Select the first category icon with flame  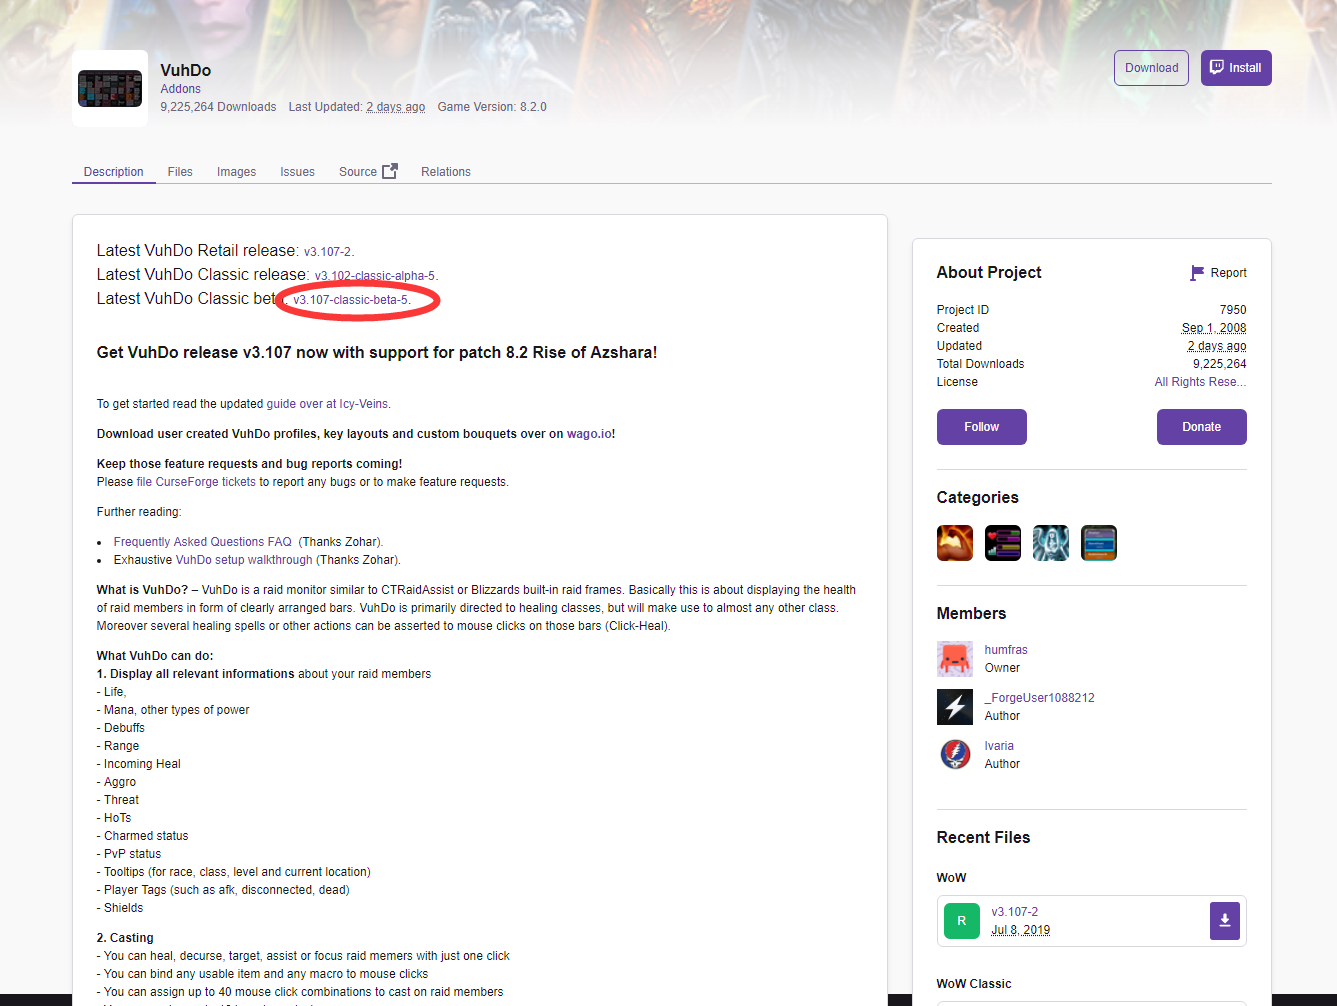pyautogui.click(x=954, y=543)
